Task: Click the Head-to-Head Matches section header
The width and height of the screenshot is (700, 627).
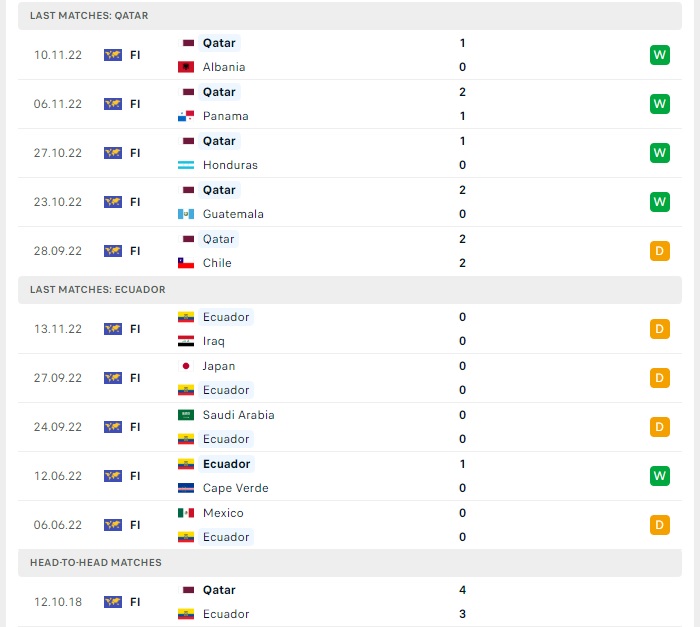Action: pos(95,562)
